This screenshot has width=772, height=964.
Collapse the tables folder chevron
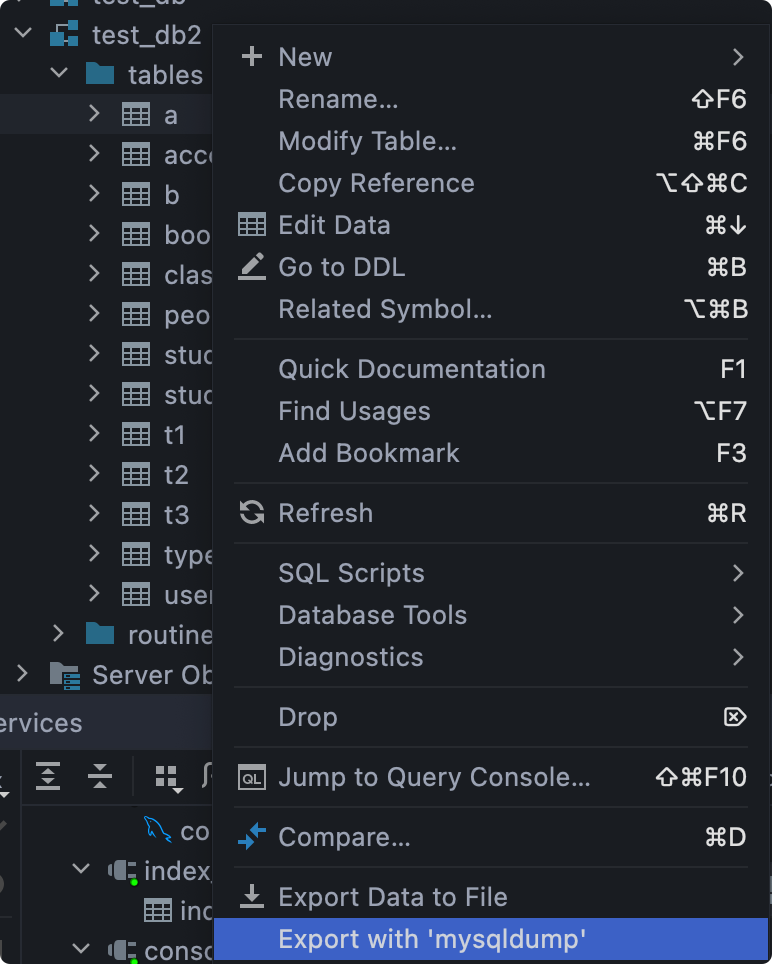tap(58, 74)
